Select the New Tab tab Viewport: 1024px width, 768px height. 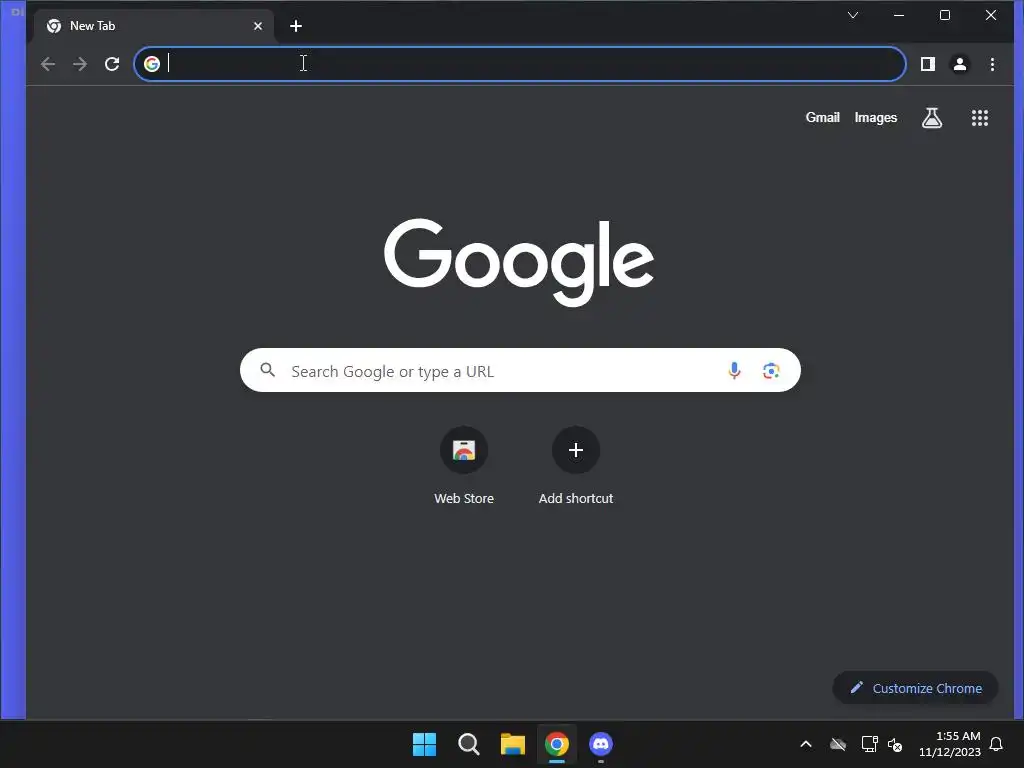click(153, 26)
